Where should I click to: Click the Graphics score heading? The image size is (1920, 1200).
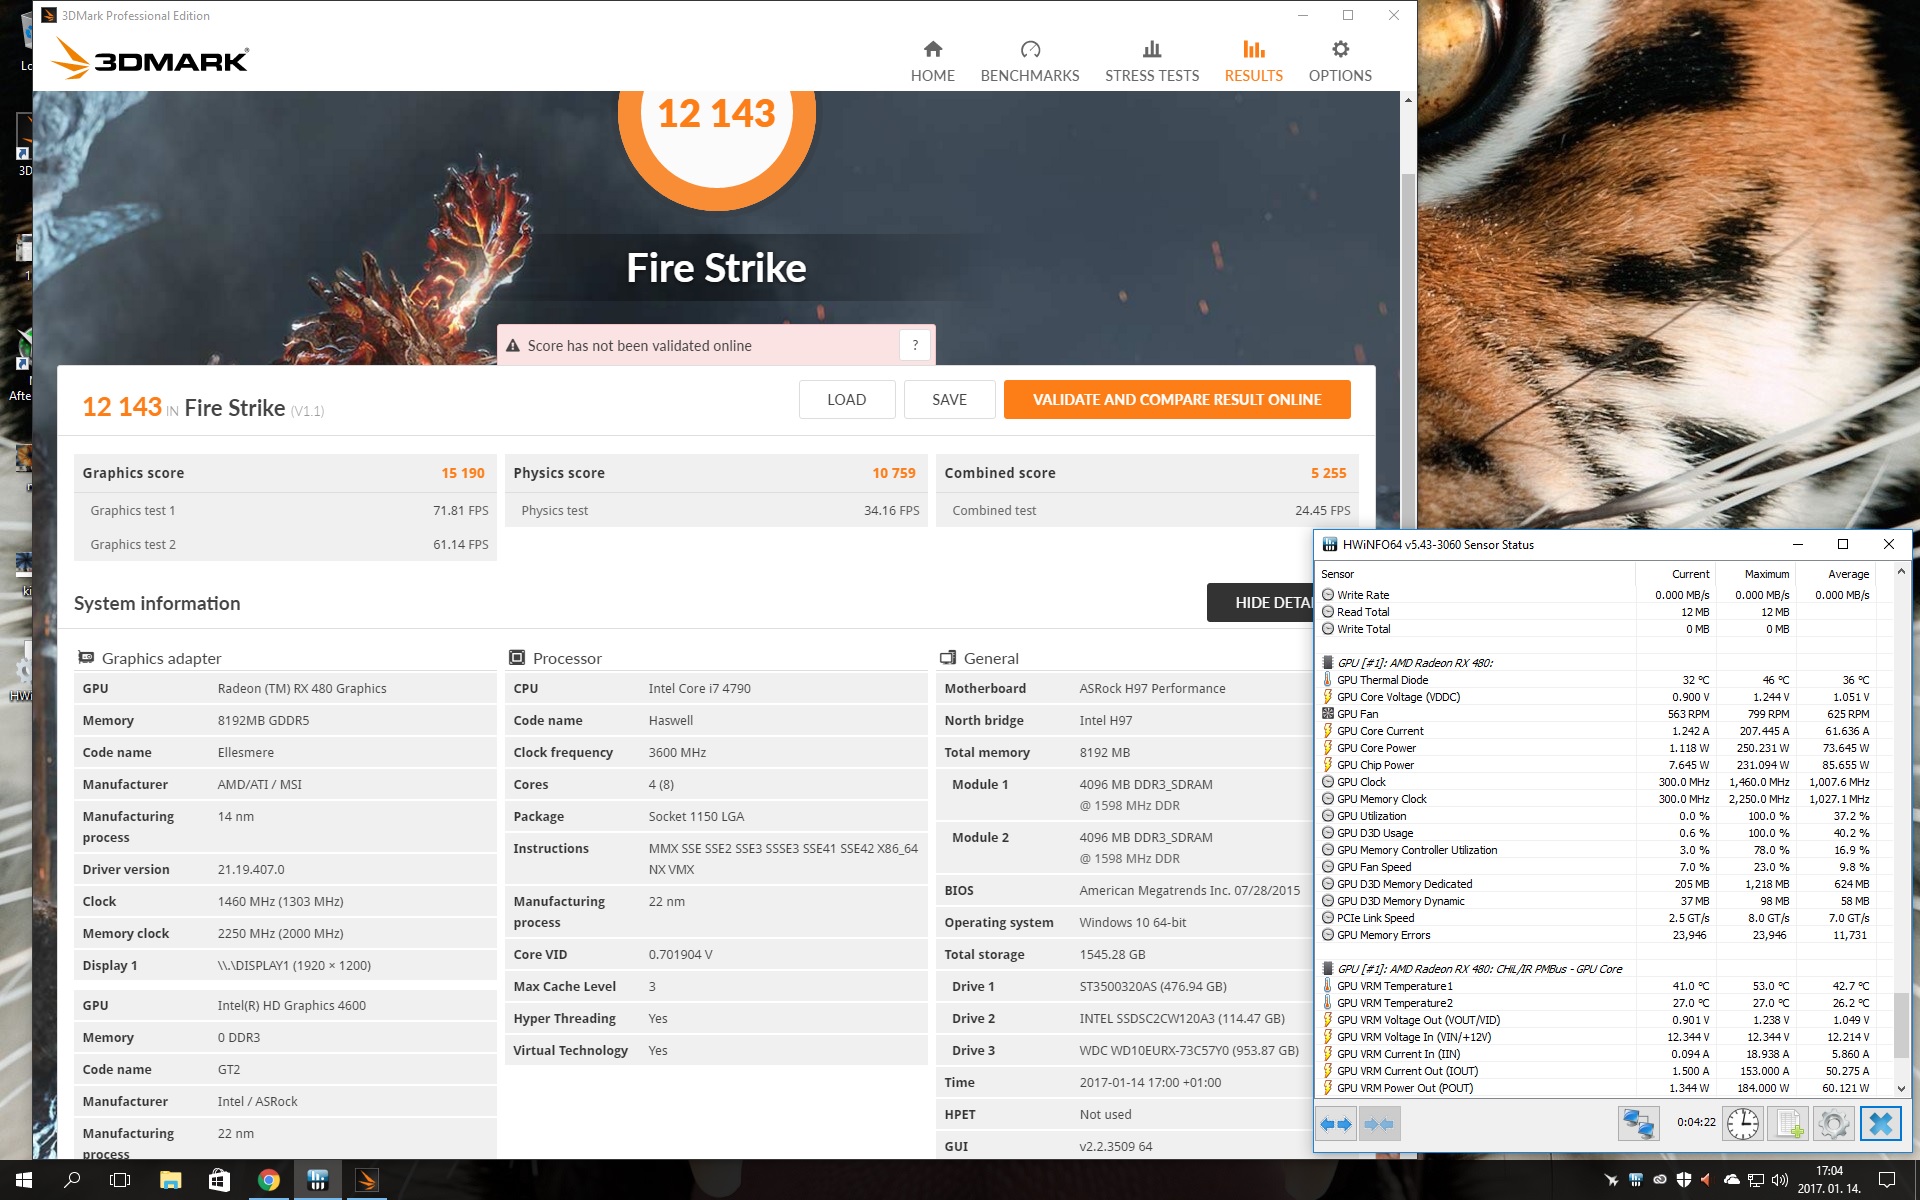133,473
